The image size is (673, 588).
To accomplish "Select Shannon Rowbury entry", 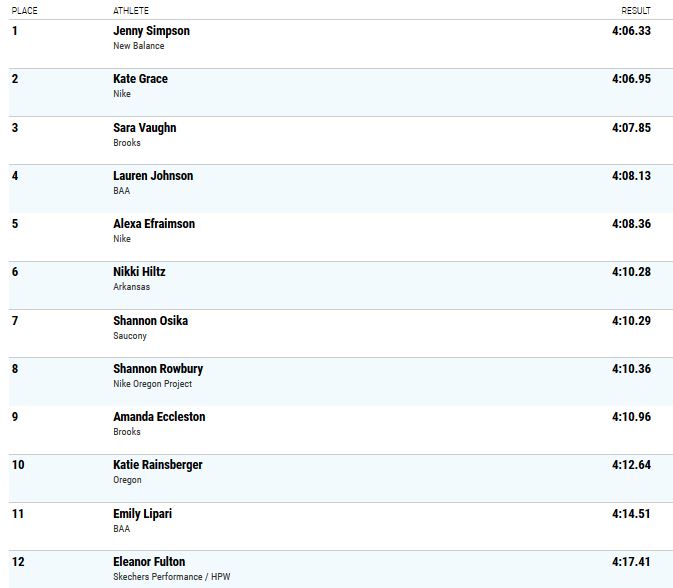I will tap(158, 369).
